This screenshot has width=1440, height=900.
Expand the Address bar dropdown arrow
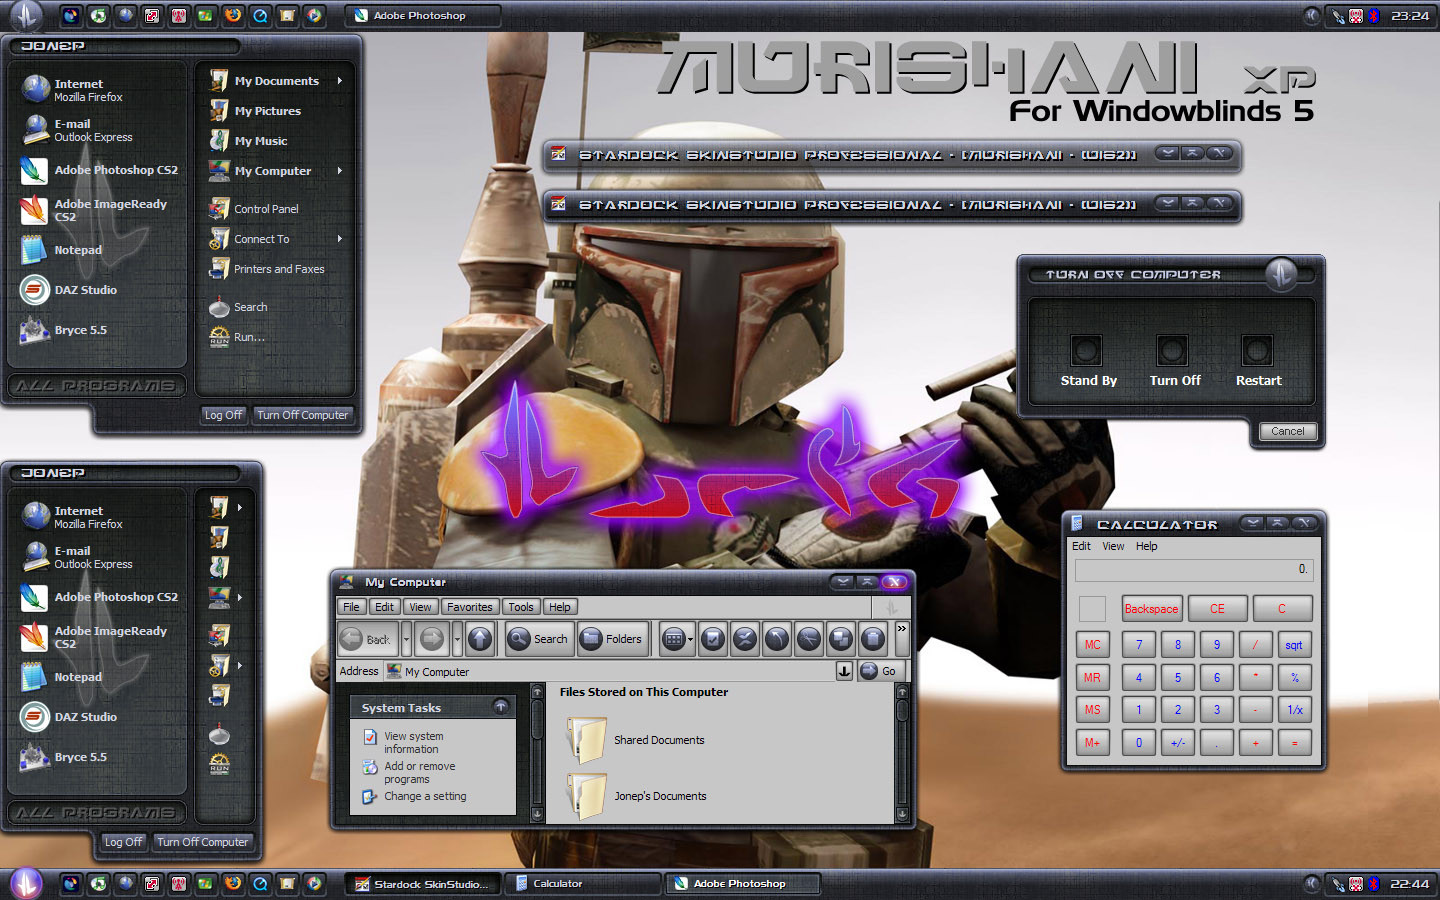click(844, 671)
